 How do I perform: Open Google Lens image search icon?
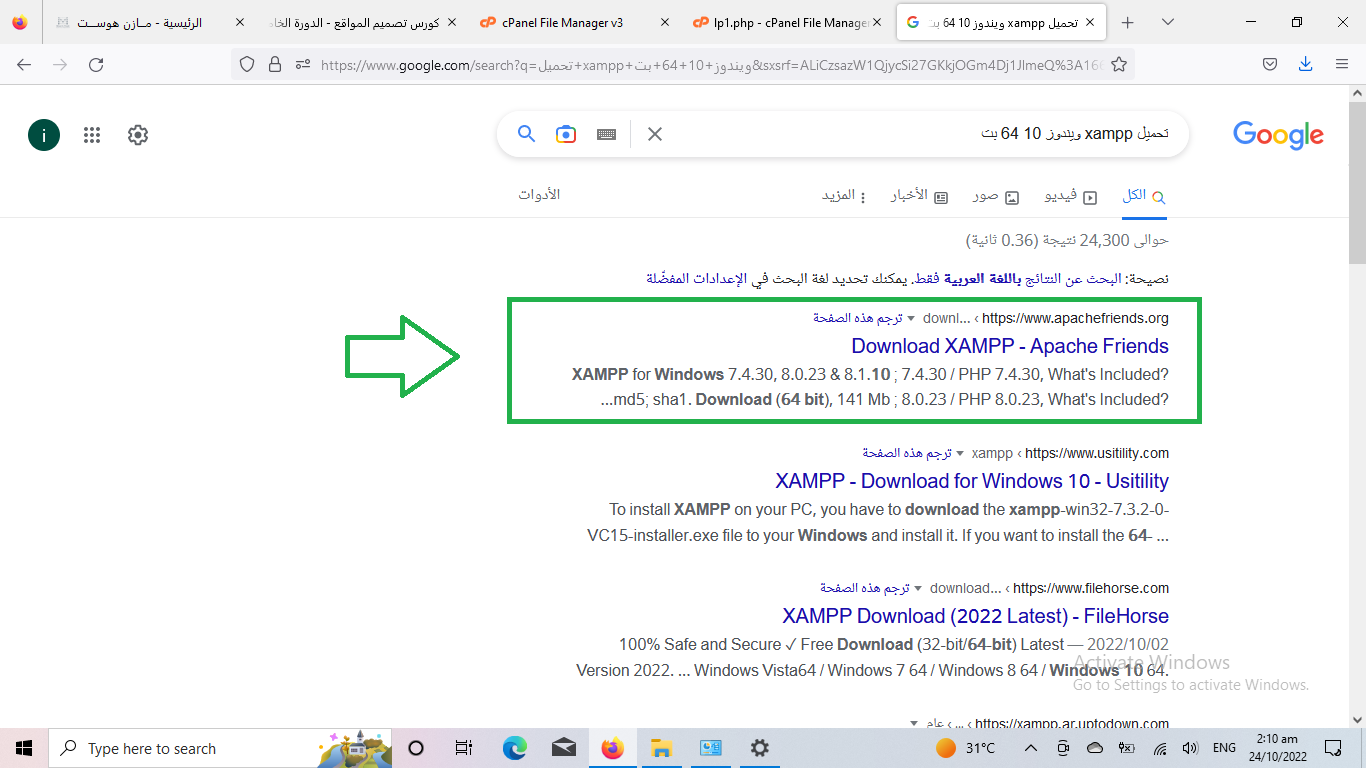566,134
